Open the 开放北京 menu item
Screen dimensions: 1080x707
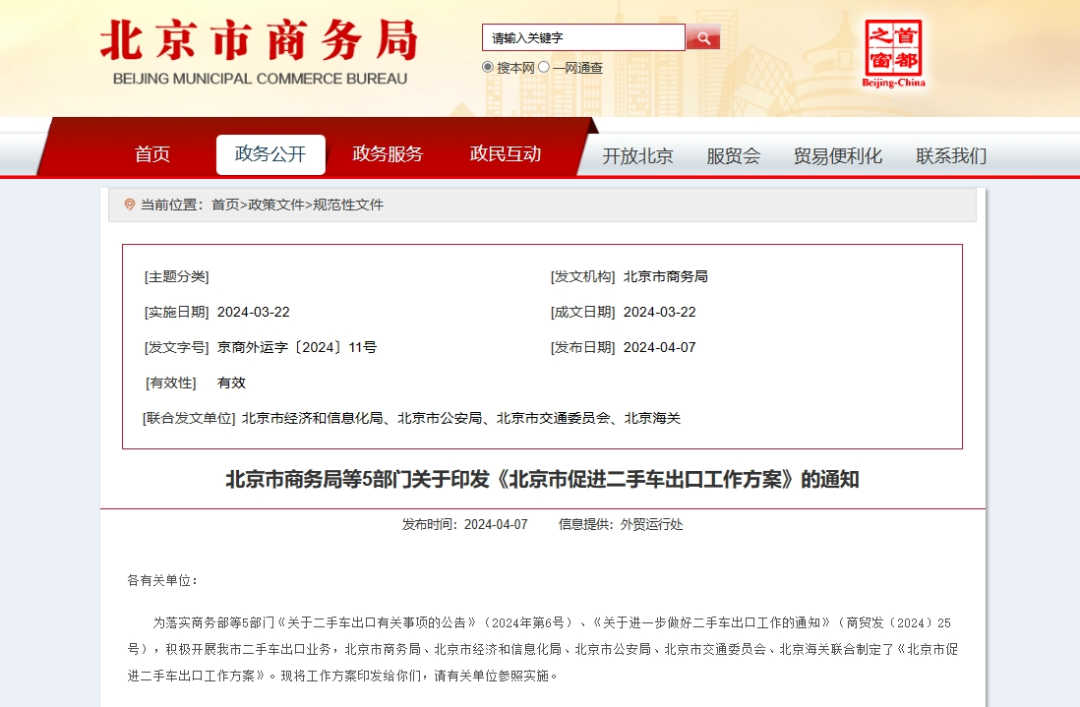pos(638,156)
